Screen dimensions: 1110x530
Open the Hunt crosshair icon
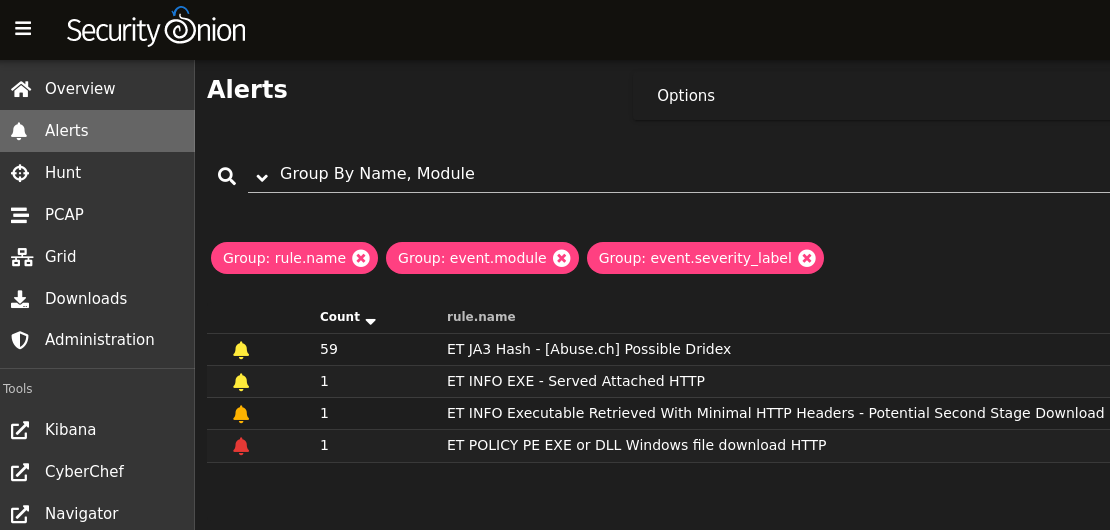(x=20, y=173)
